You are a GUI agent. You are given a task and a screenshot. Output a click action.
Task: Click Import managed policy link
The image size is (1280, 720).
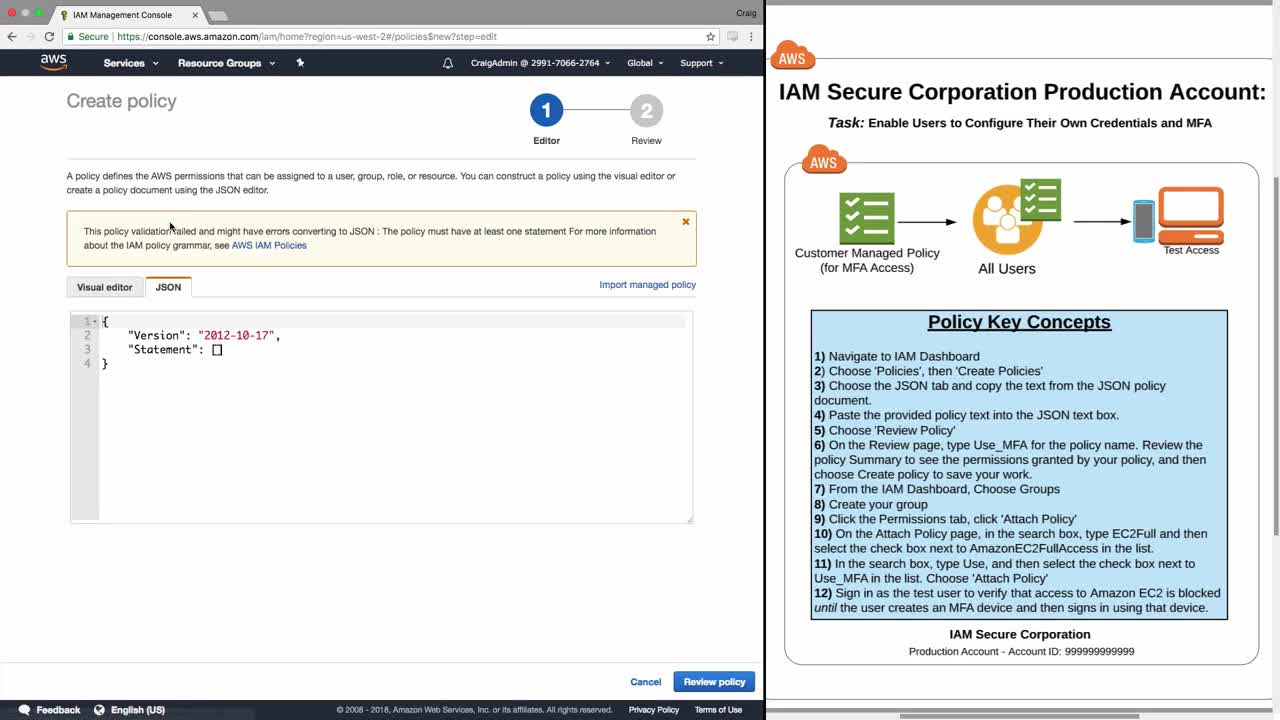point(647,285)
